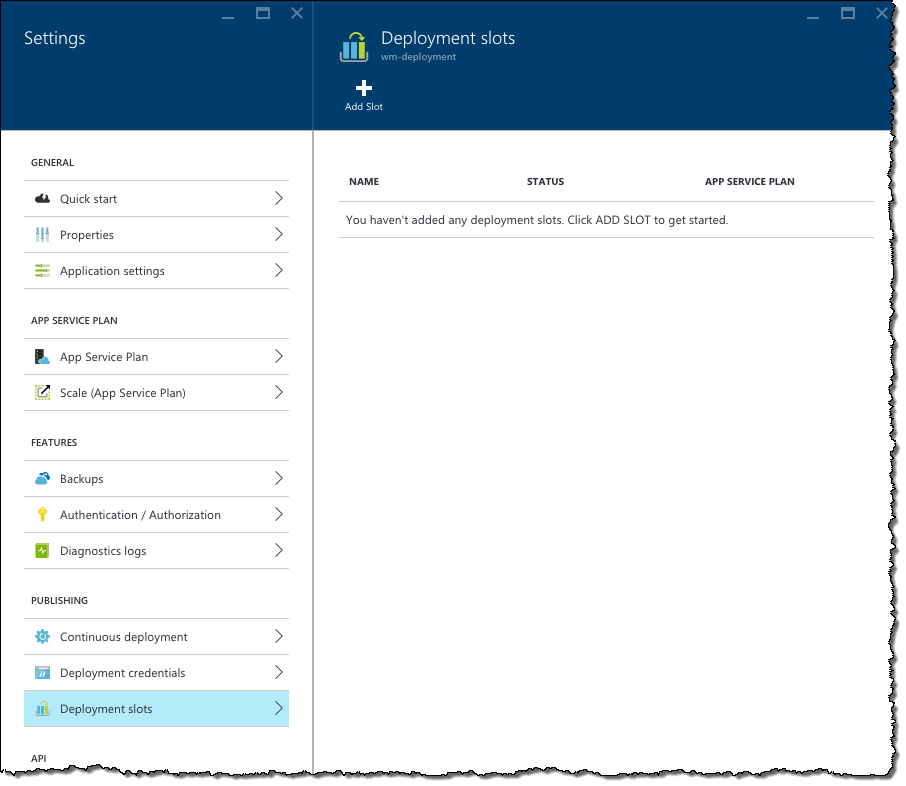Screen dimensions: 906x786
Task: Expand the Backups chevron arrow
Action: [x=279, y=479]
